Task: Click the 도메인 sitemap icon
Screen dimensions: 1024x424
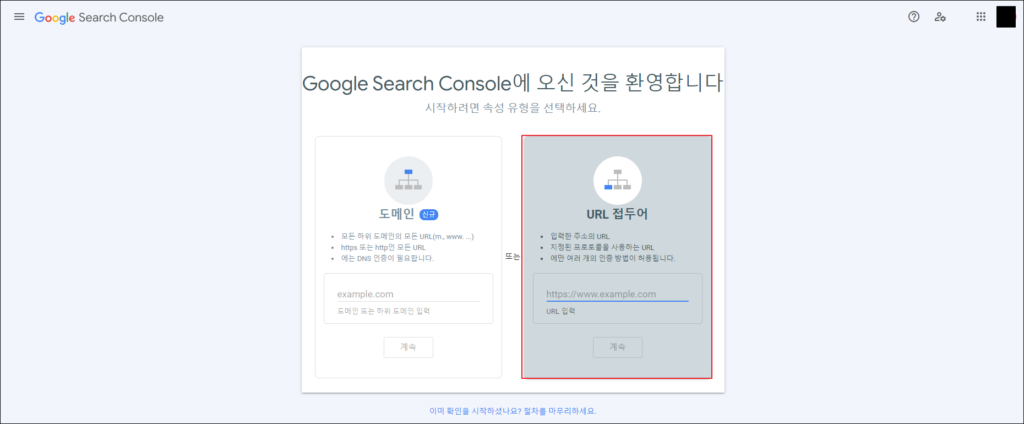Action: pyautogui.click(x=408, y=180)
